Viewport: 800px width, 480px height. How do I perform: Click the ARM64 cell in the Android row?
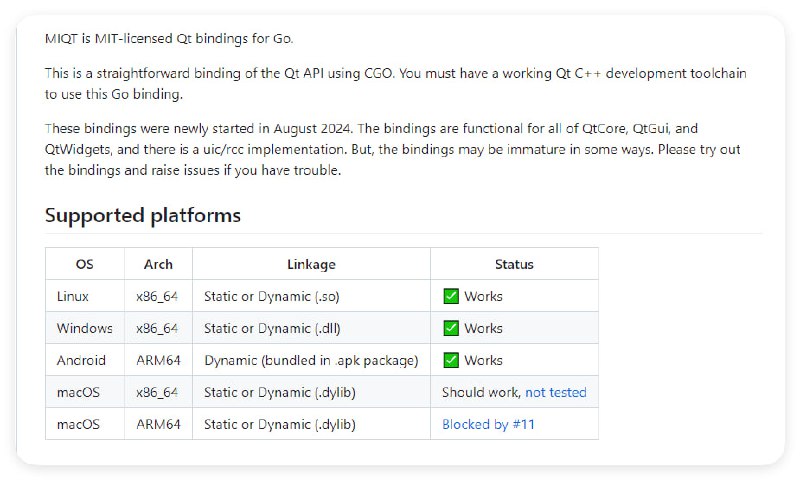[x=158, y=360]
